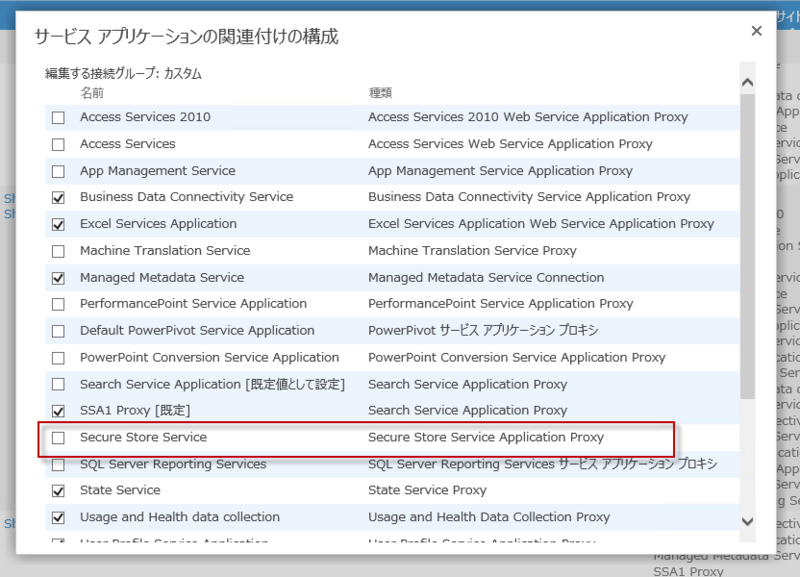Click the scroll up arrow

(x=747, y=82)
